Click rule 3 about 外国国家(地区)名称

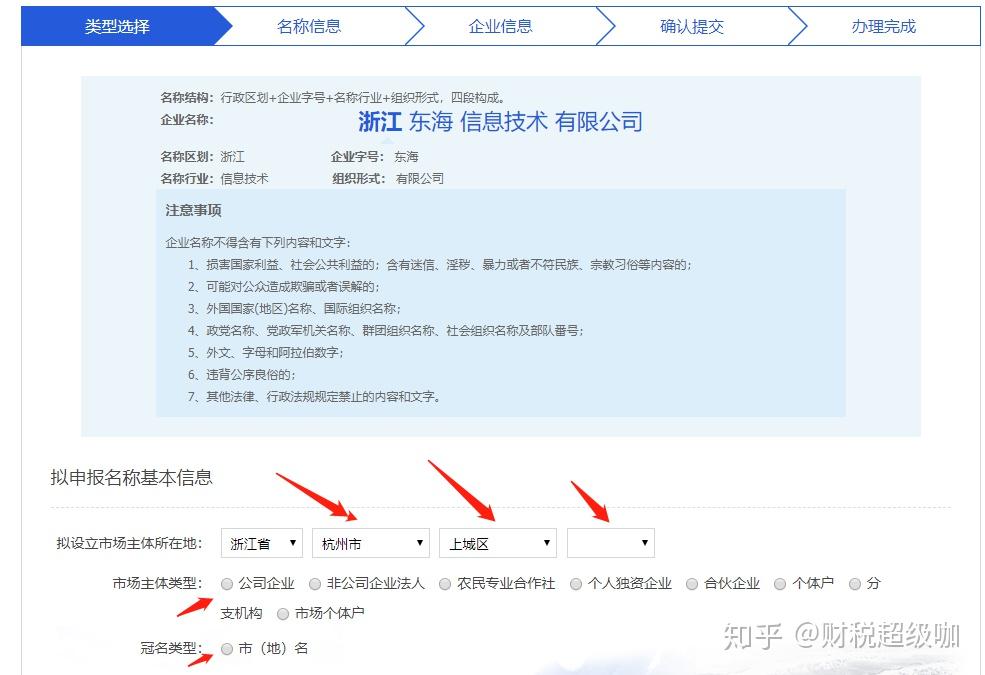click(x=294, y=308)
